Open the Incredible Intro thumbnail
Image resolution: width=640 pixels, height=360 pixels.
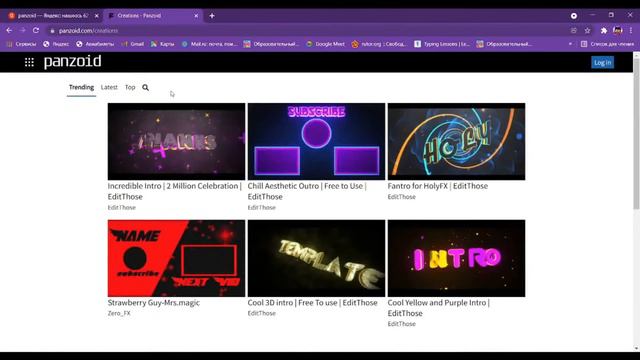pos(176,141)
